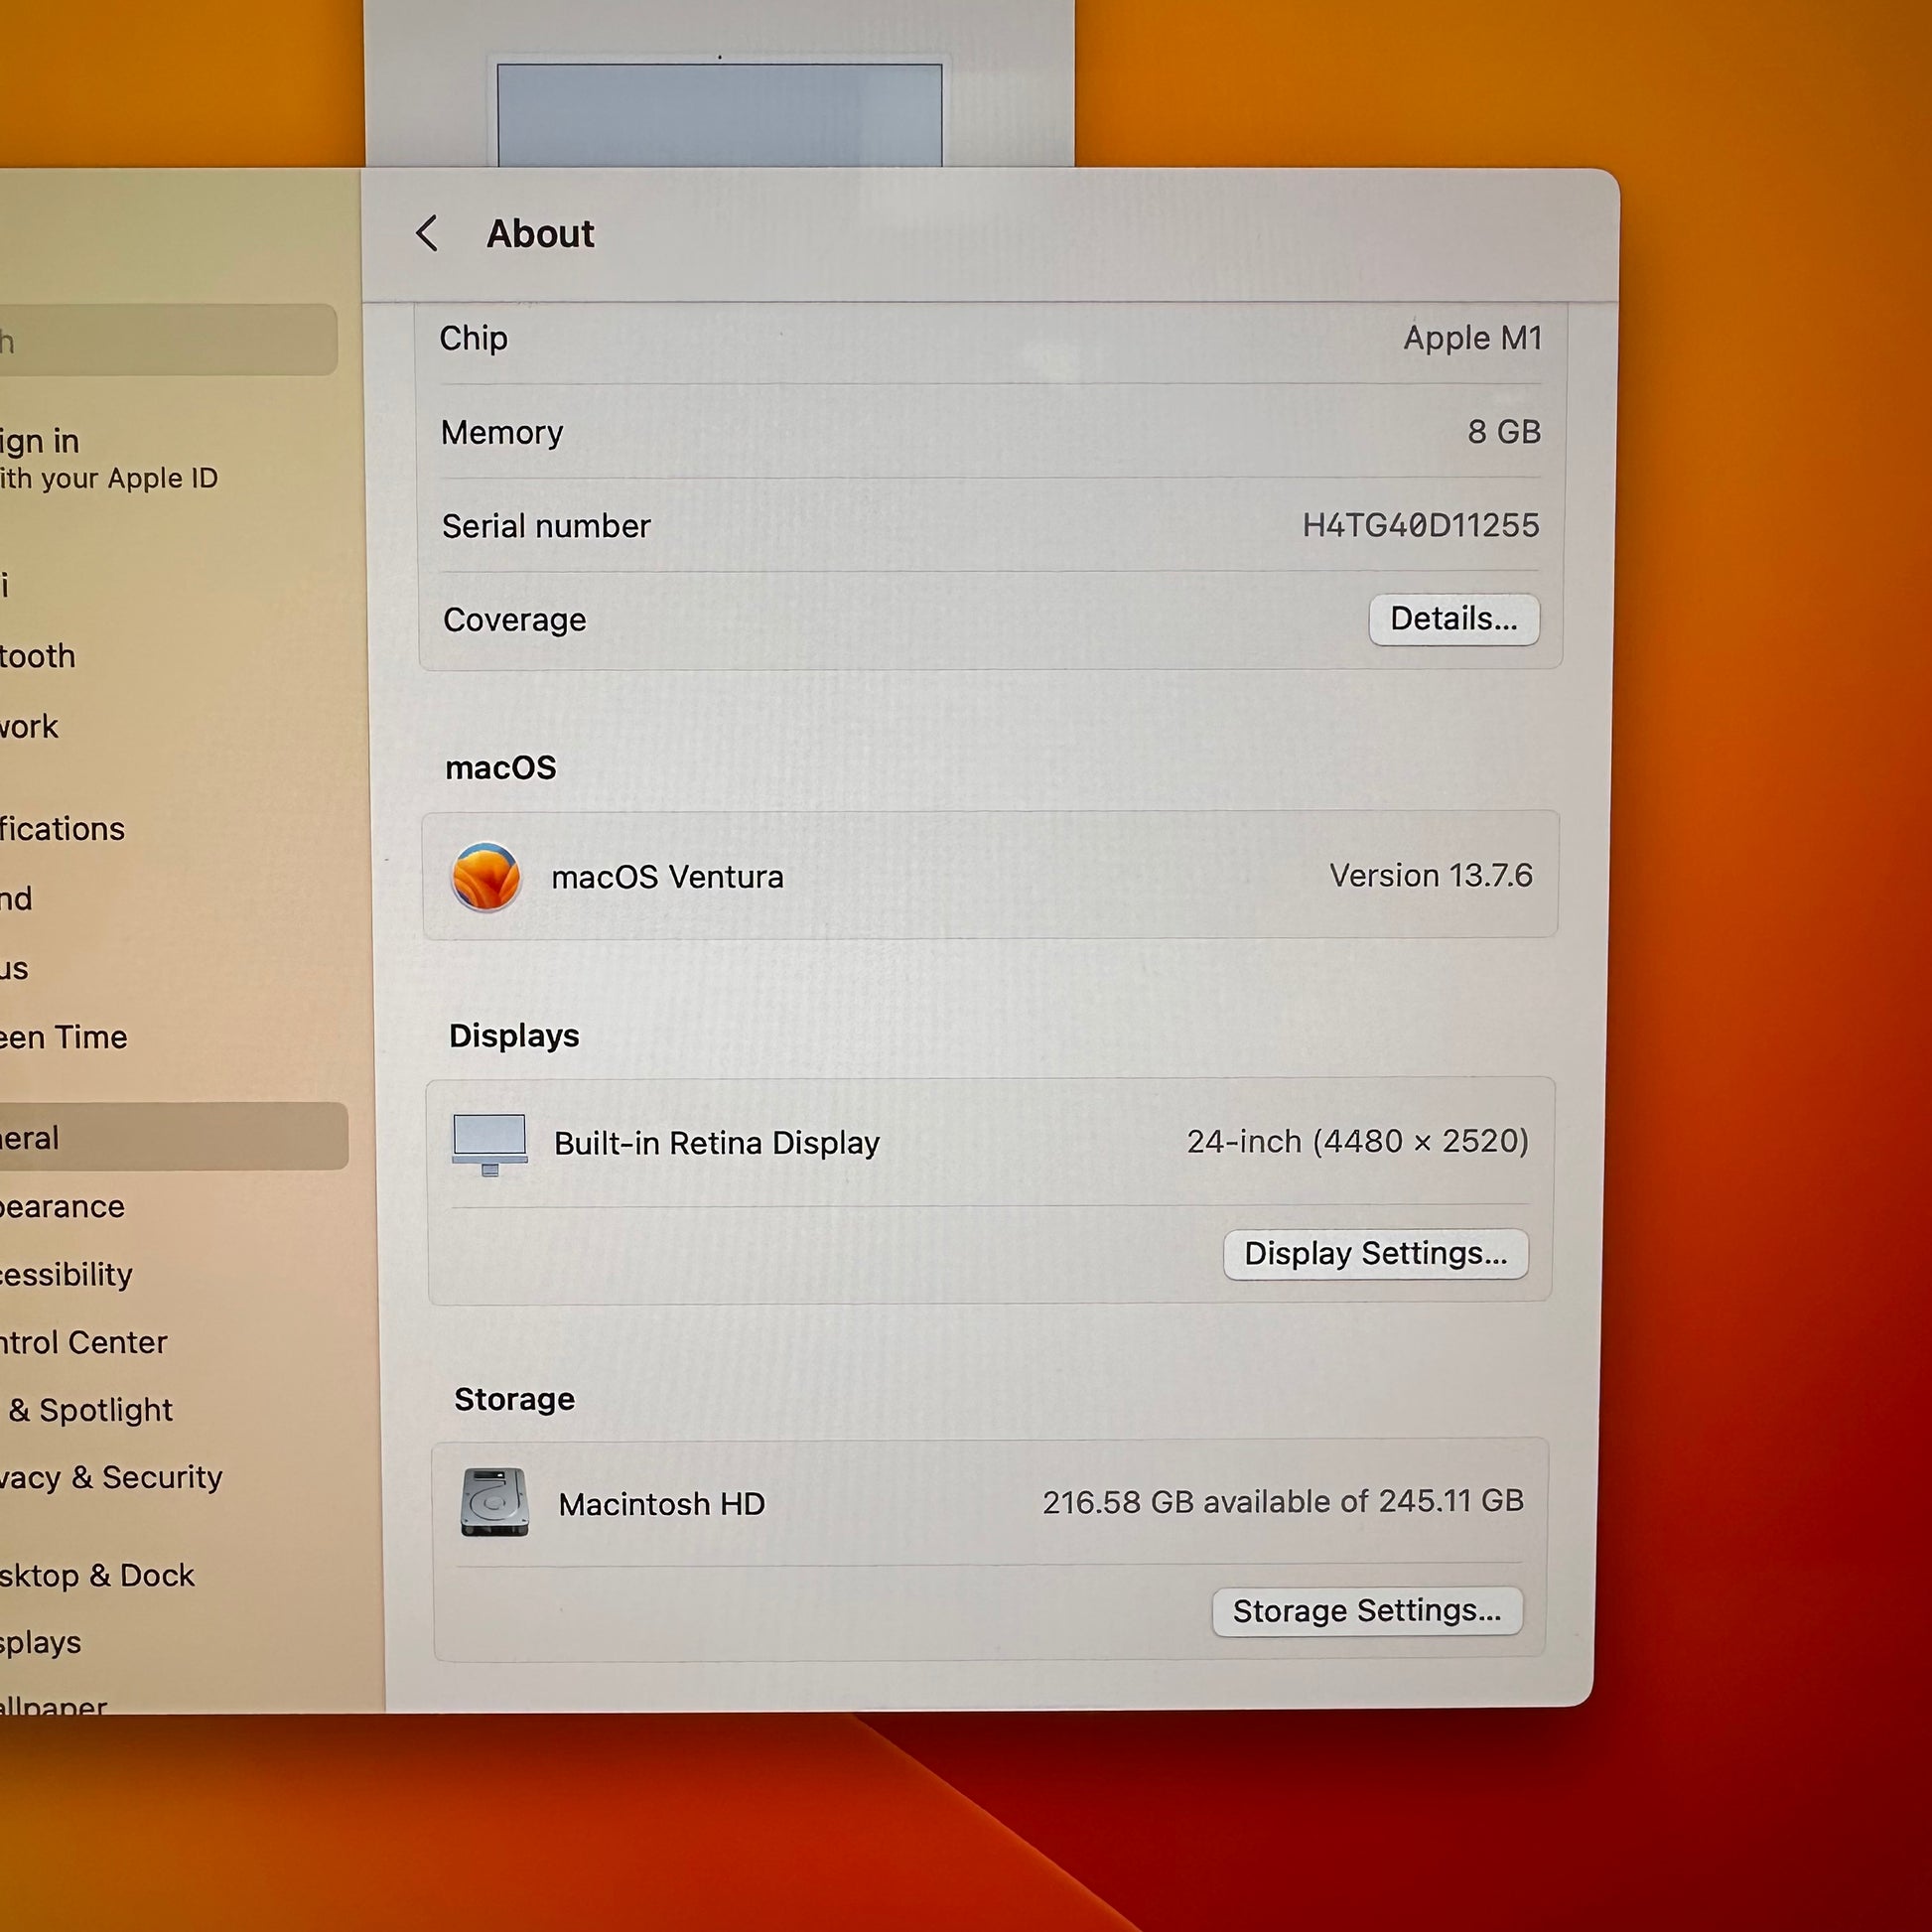Screen dimensions: 1932x1932
Task: Open Privacy & Security in sidebar
Action: click(x=111, y=1477)
